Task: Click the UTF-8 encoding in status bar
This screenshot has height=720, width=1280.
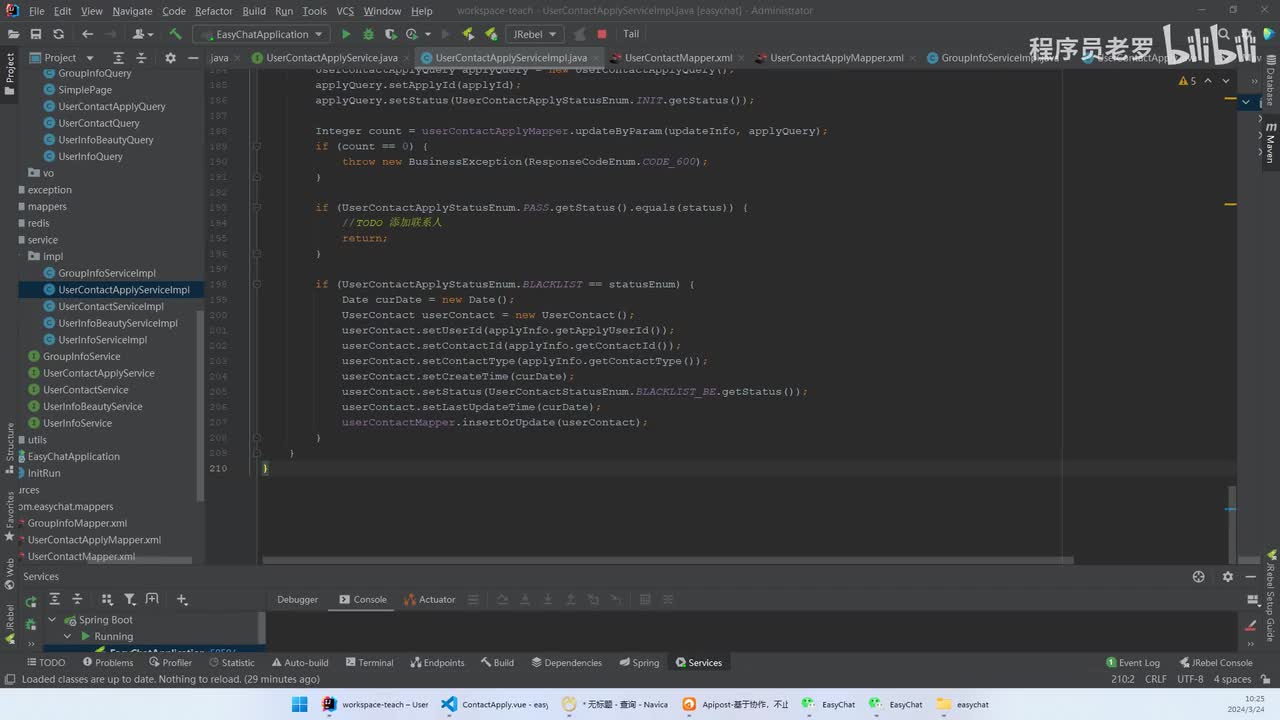Action: (x=1190, y=679)
